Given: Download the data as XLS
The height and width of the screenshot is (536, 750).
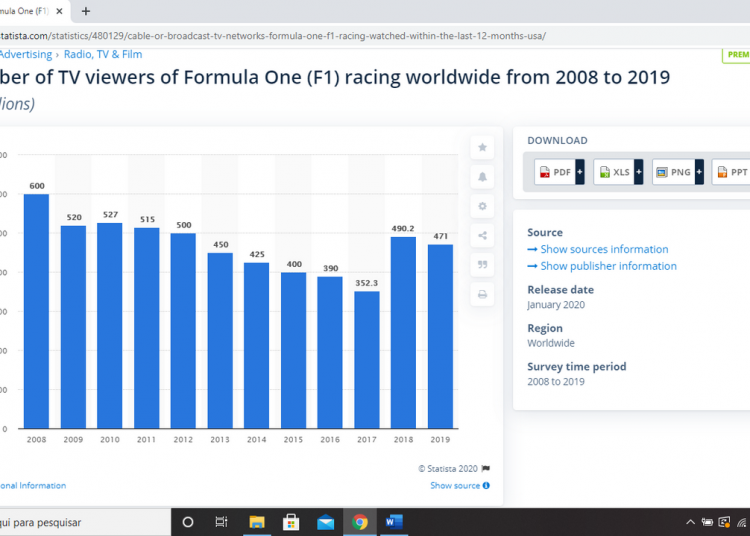Looking at the screenshot, I should pyautogui.click(x=614, y=172).
